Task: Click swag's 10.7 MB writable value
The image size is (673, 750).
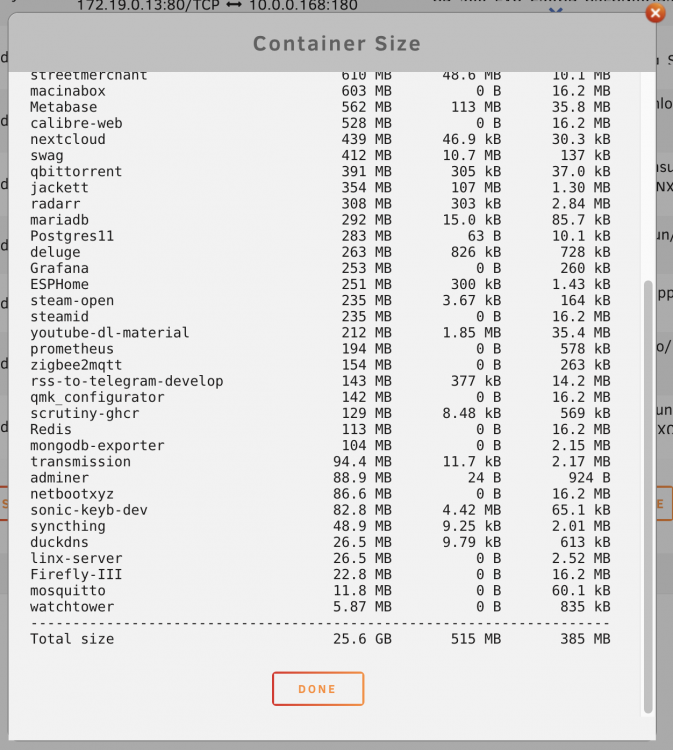Action: click(472, 155)
